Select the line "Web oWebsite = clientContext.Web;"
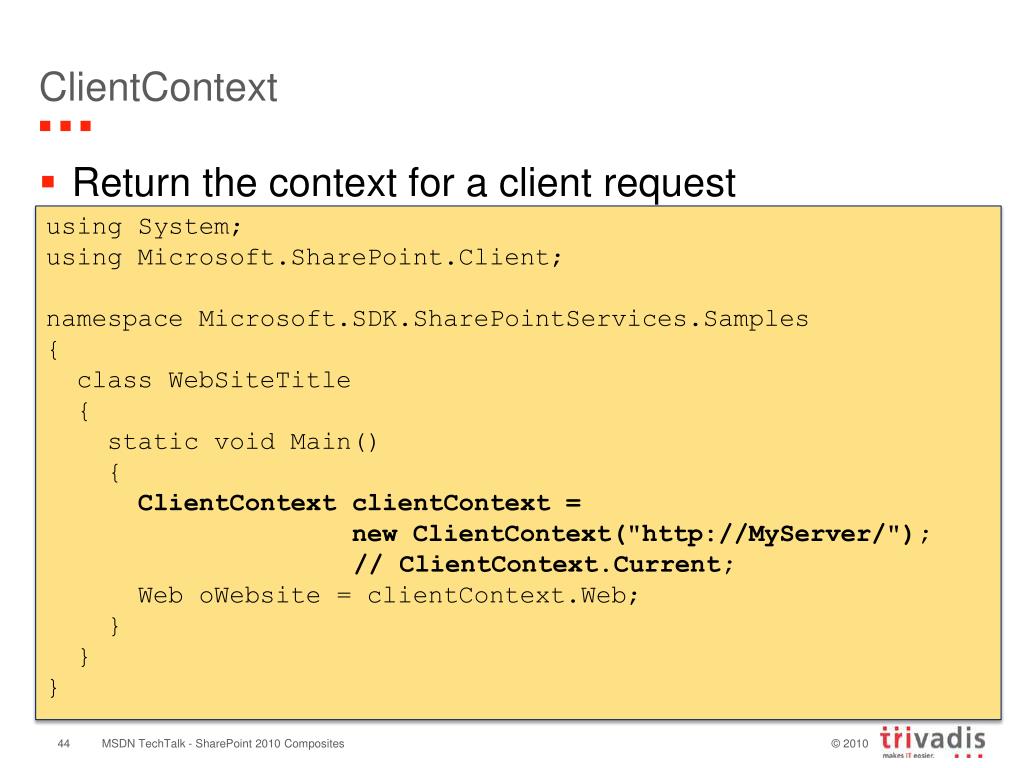 pos(388,596)
